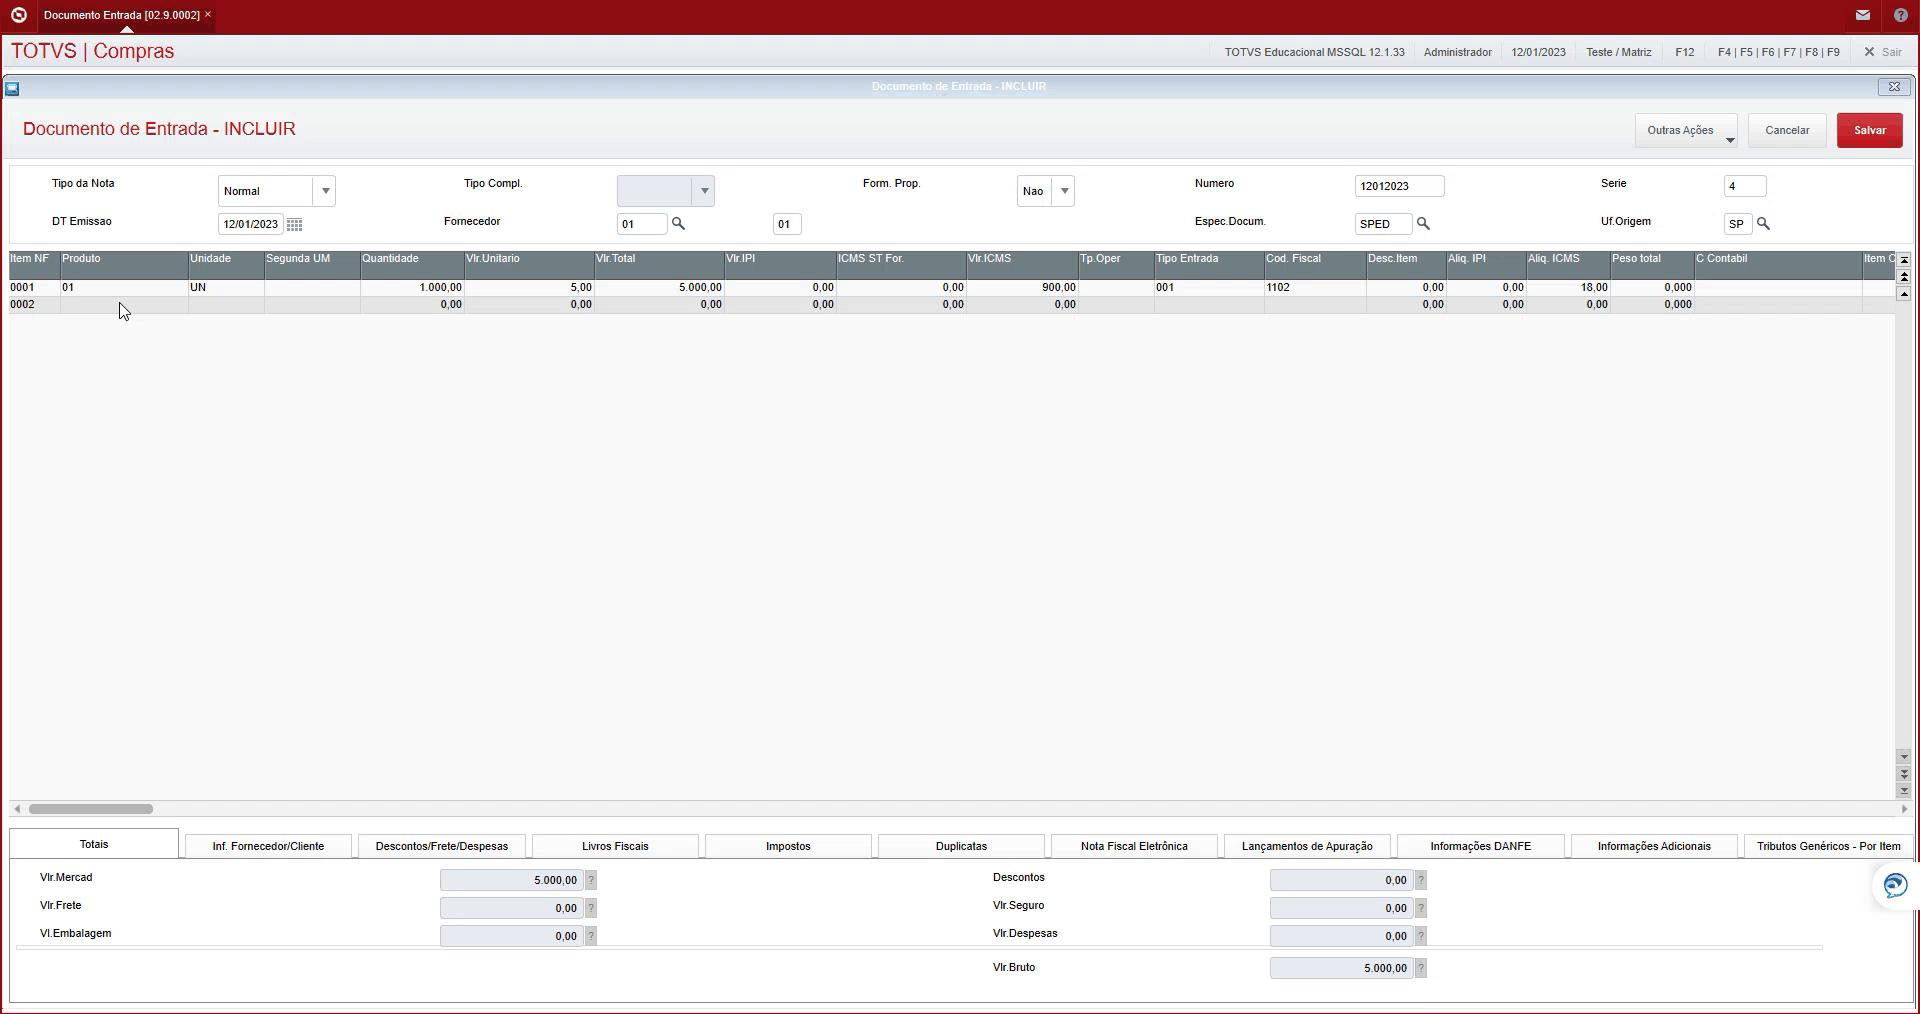This screenshot has height=1014, width=1920.
Task: Click the TOTVS logo icon
Action: pos(18,15)
